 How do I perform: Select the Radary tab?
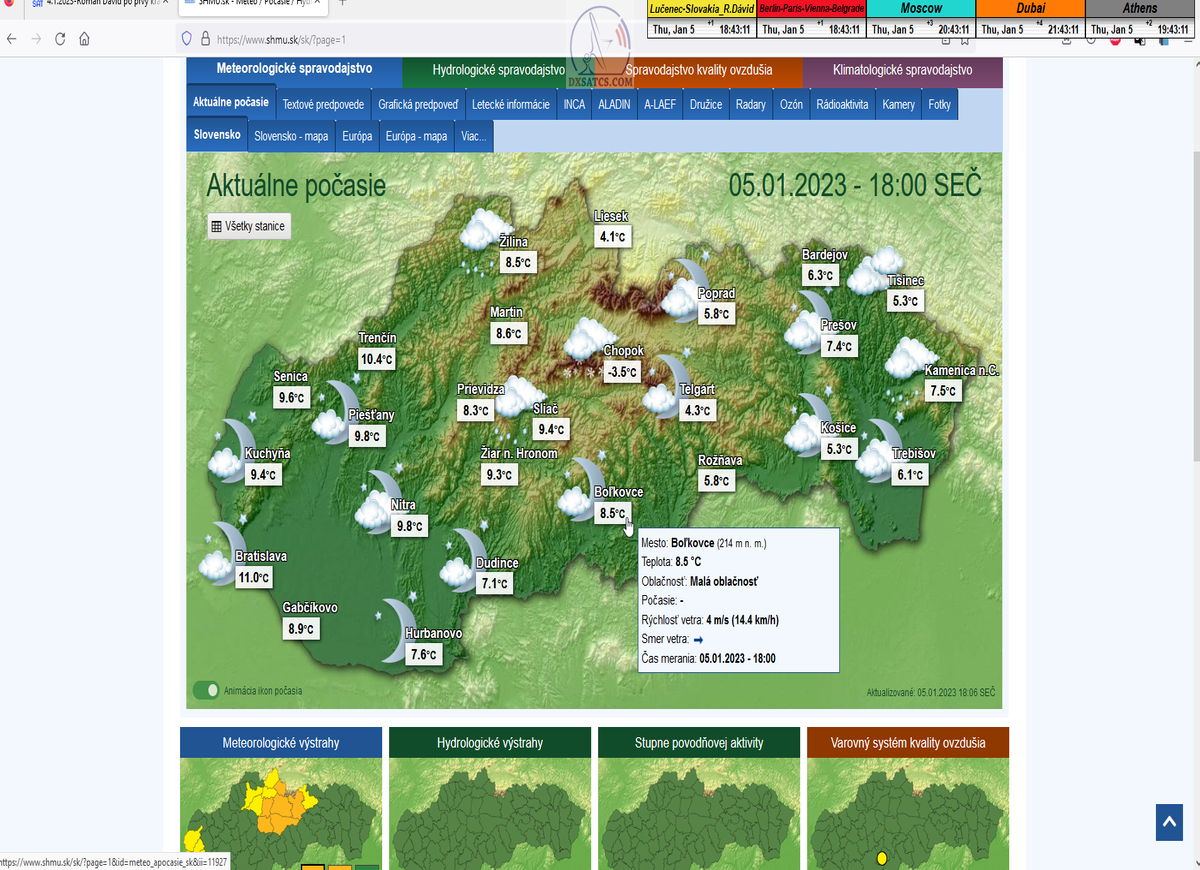[751, 104]
